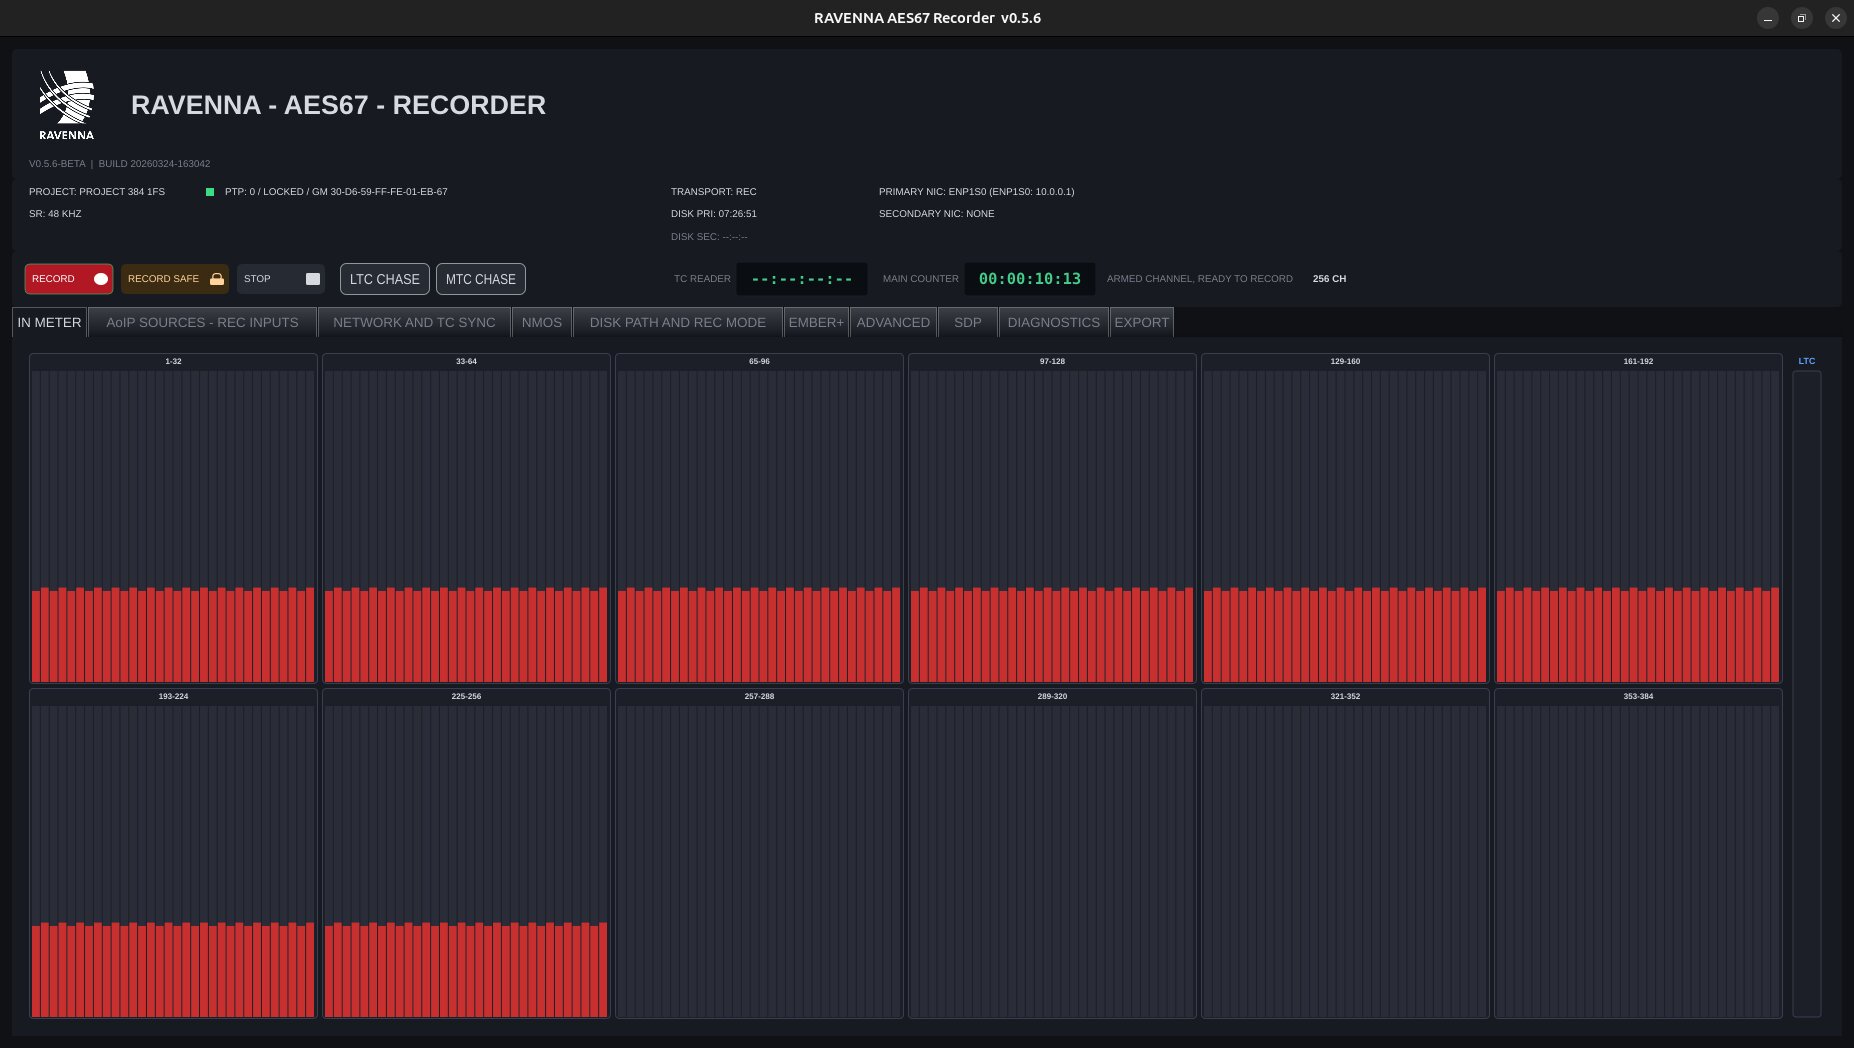Engage the RECORD transport toggle
Screen dimensions: 1854x1048
tap(68, 279)
